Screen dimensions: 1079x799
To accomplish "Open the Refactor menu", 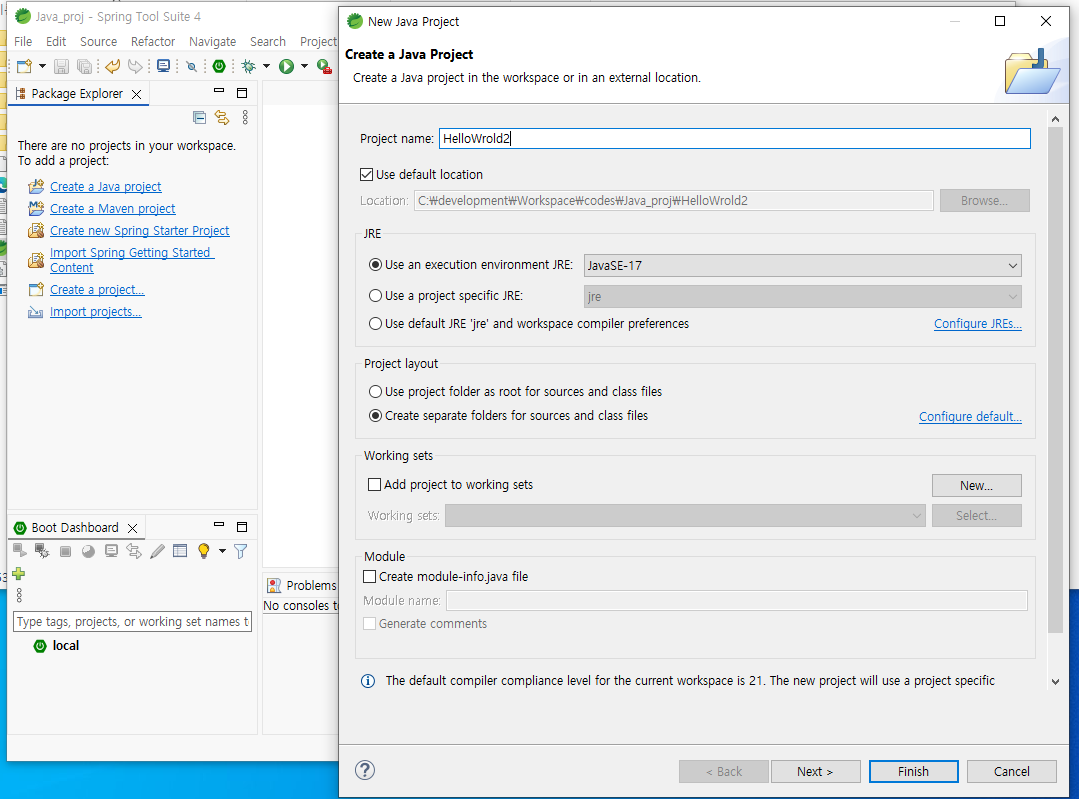I will pos(153,41).
